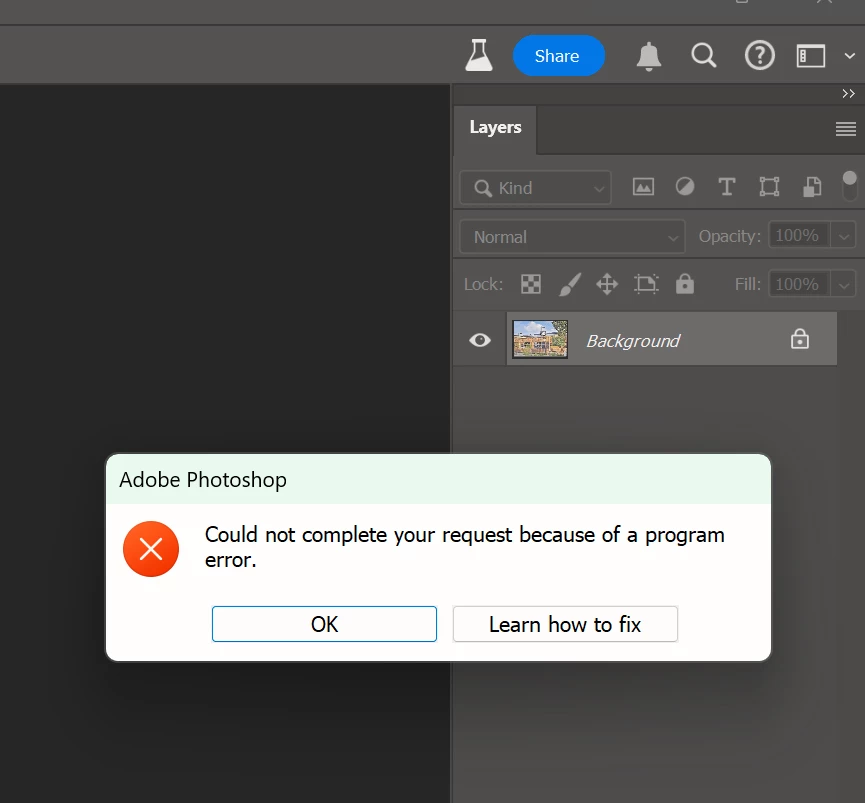865x803 pixels.
Task: Select the Background layer name
Action: tap(633, 341)
